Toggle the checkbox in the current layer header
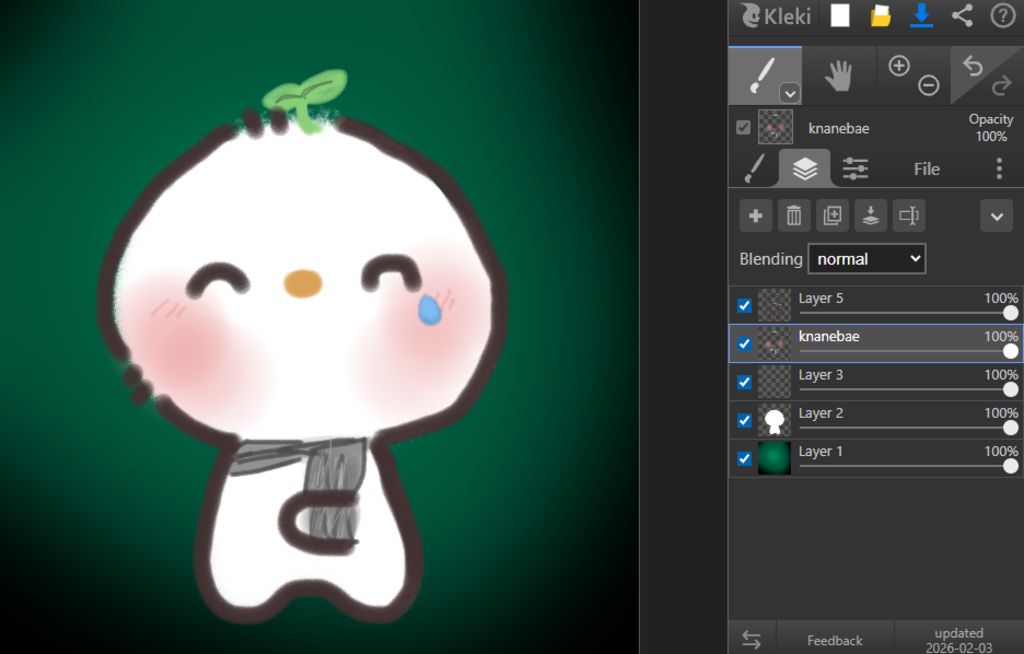 coord(743,127)
